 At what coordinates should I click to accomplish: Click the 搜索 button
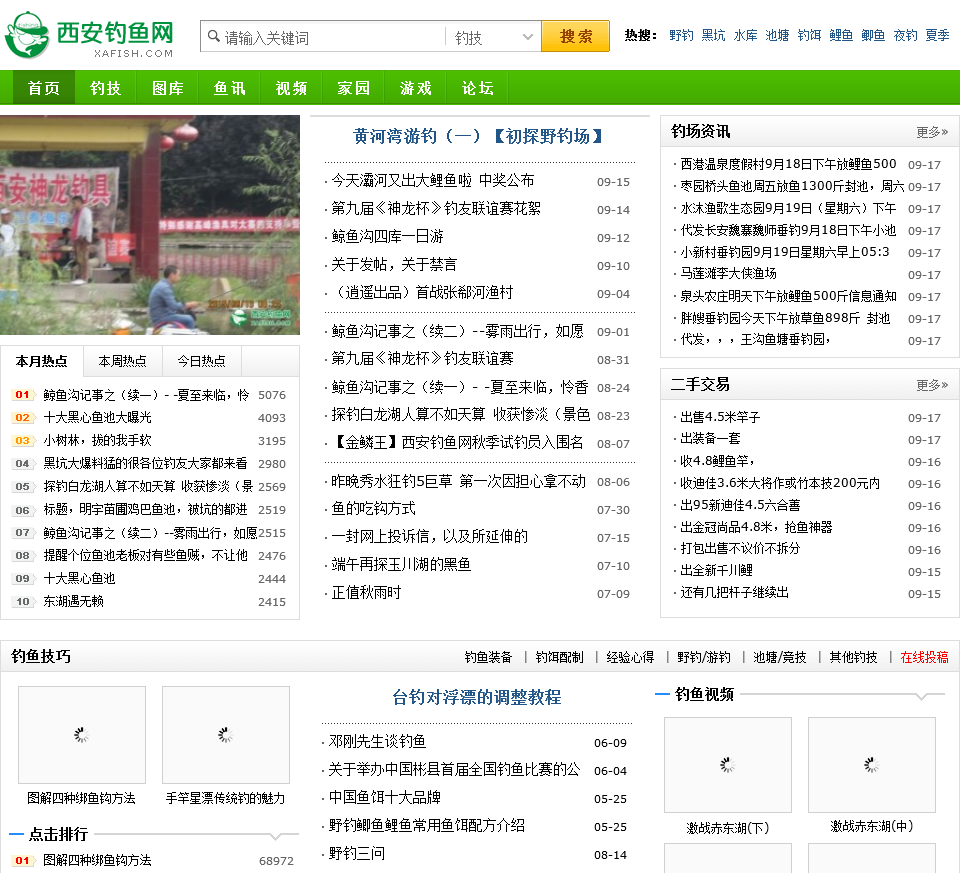pos(576,36)
